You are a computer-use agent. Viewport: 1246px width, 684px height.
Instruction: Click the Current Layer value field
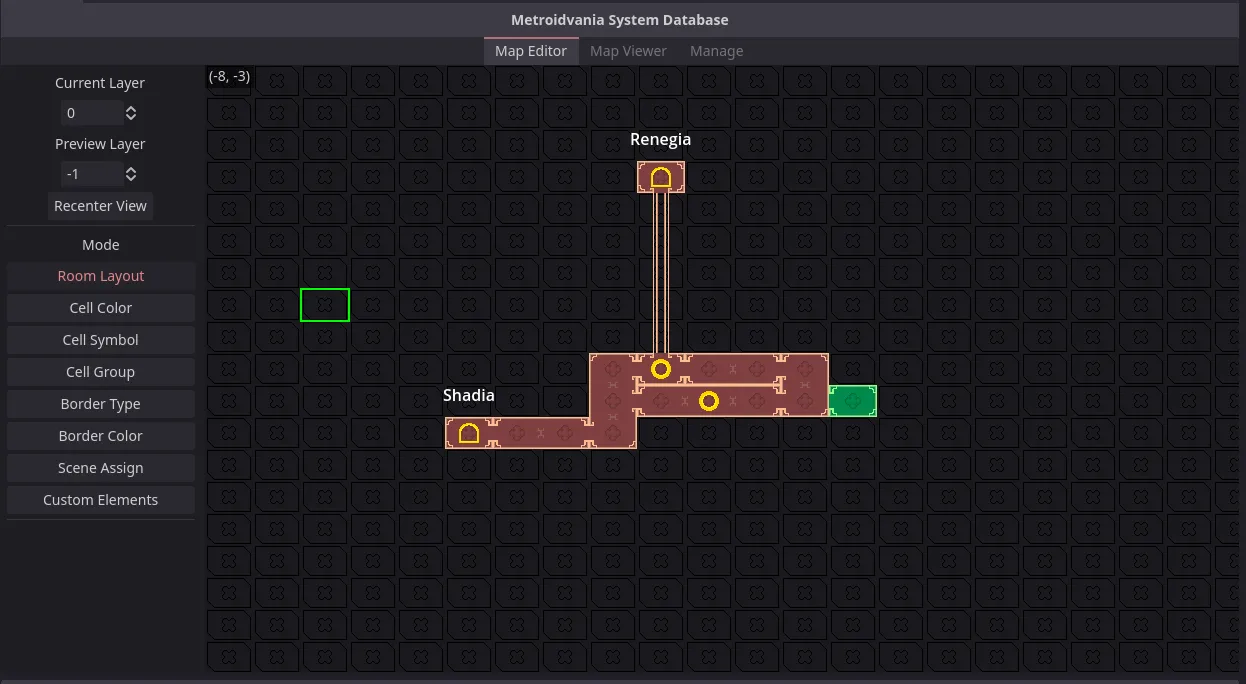[90, 113]
